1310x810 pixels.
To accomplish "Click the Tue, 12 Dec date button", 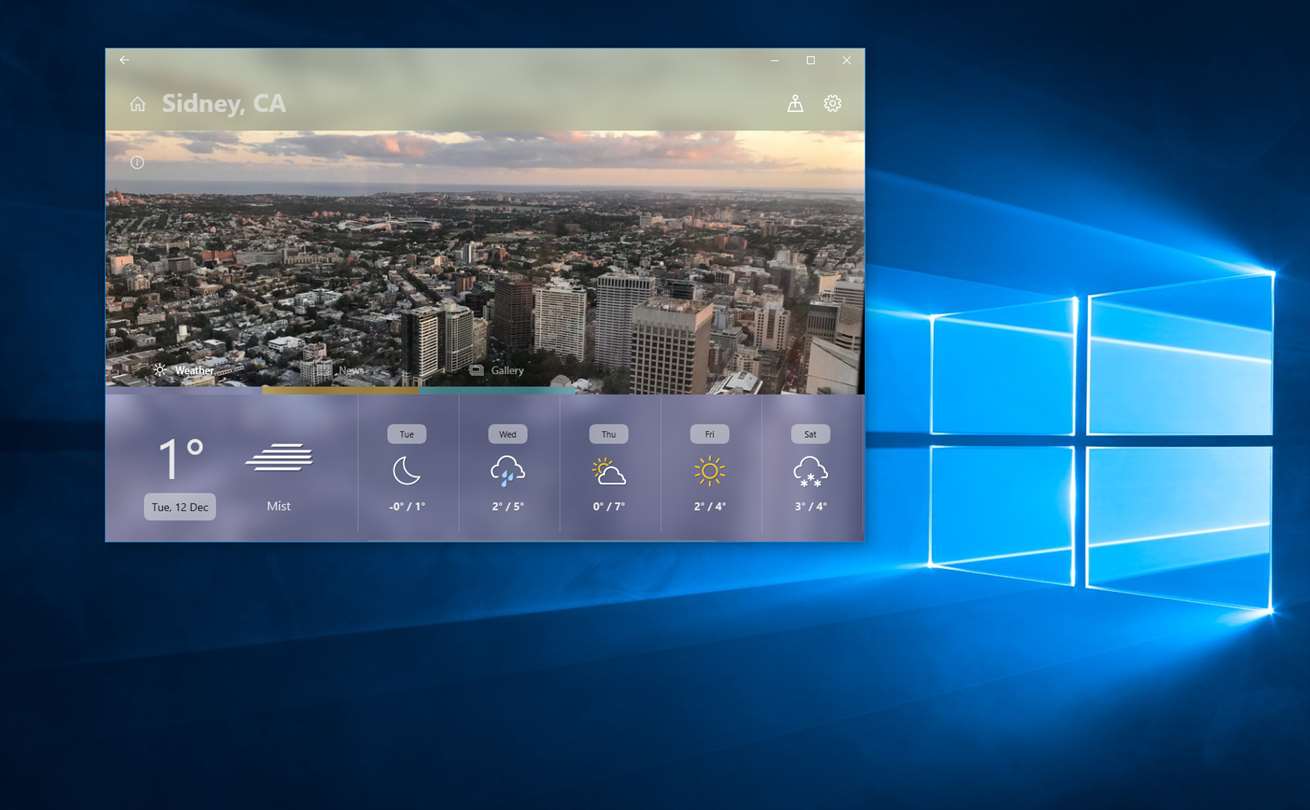I will tap(180, 507).
